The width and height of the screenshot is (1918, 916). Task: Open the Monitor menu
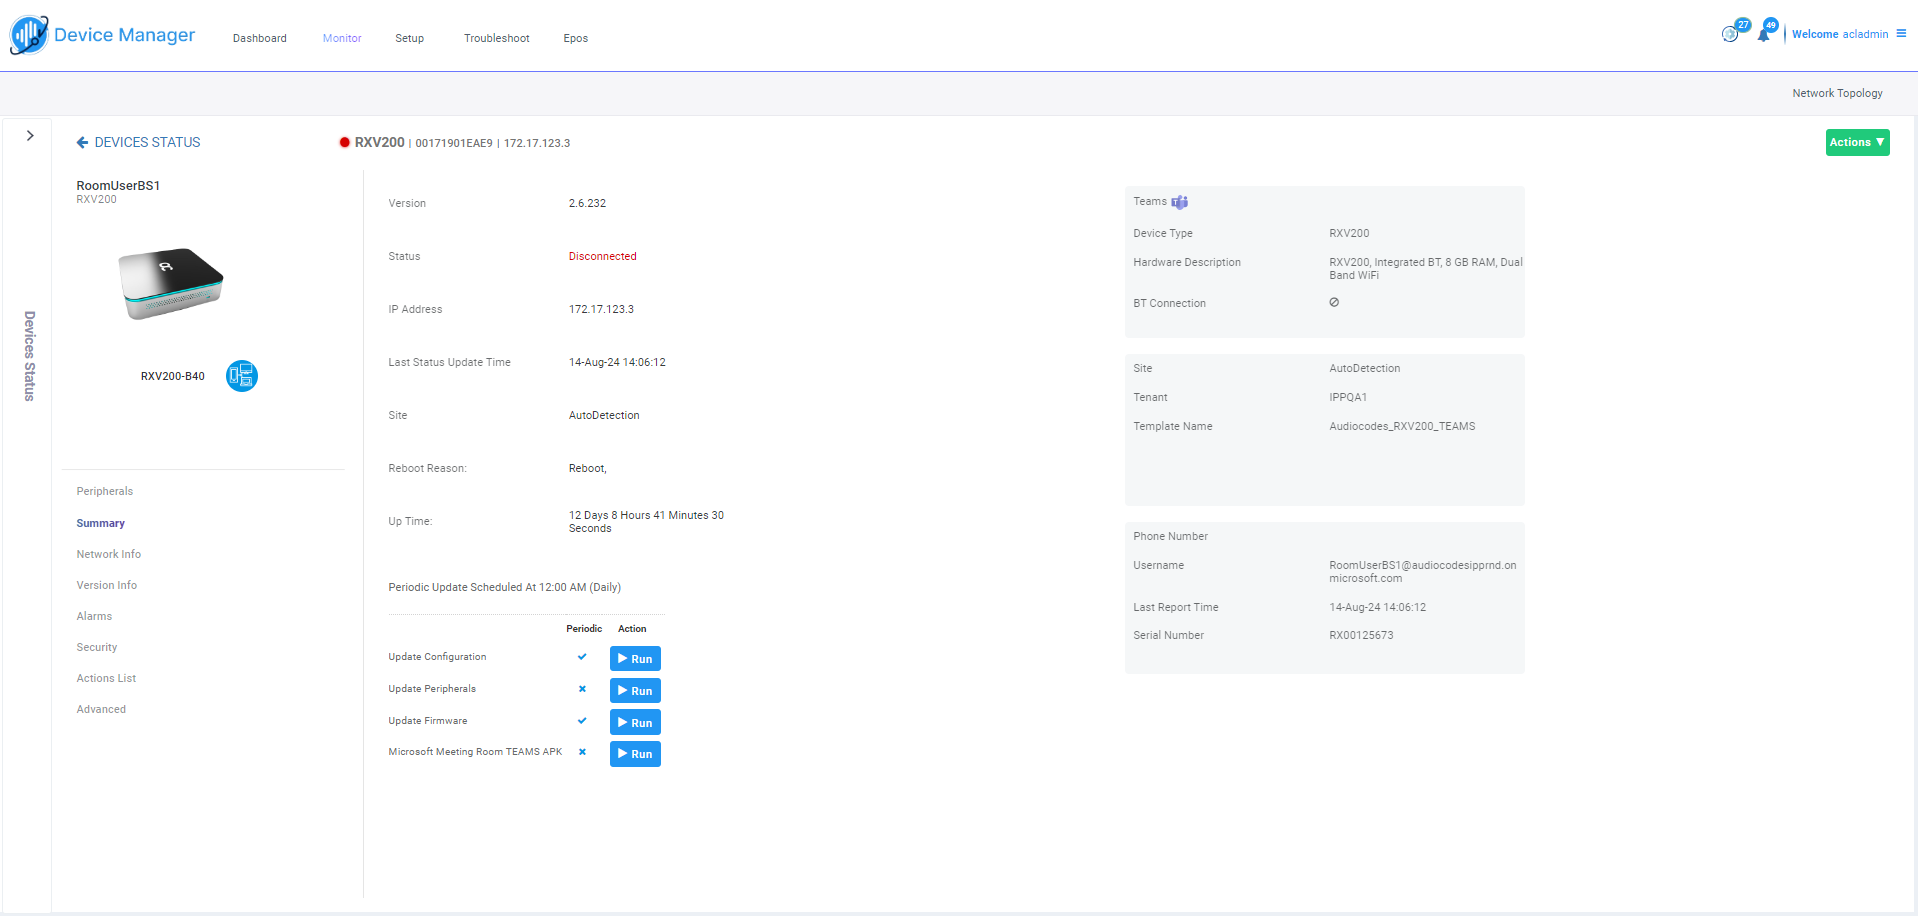[342, 38]
